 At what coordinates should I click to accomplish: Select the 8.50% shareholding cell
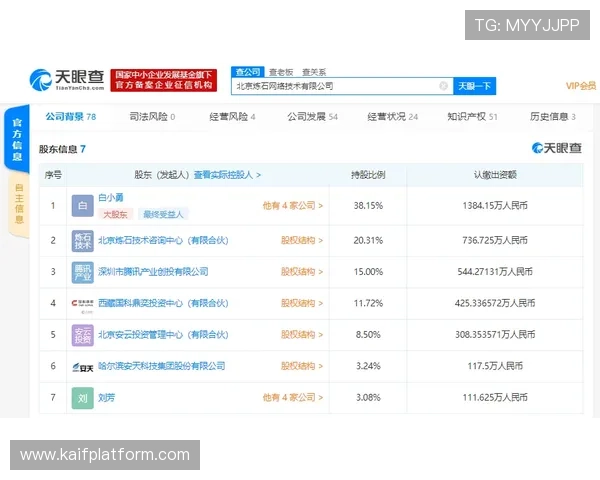(x=368, y=335)
